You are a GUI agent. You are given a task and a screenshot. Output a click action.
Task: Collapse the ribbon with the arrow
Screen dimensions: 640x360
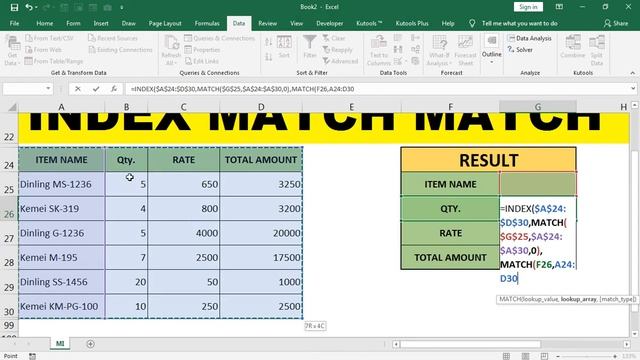click(x=633, y=73)
